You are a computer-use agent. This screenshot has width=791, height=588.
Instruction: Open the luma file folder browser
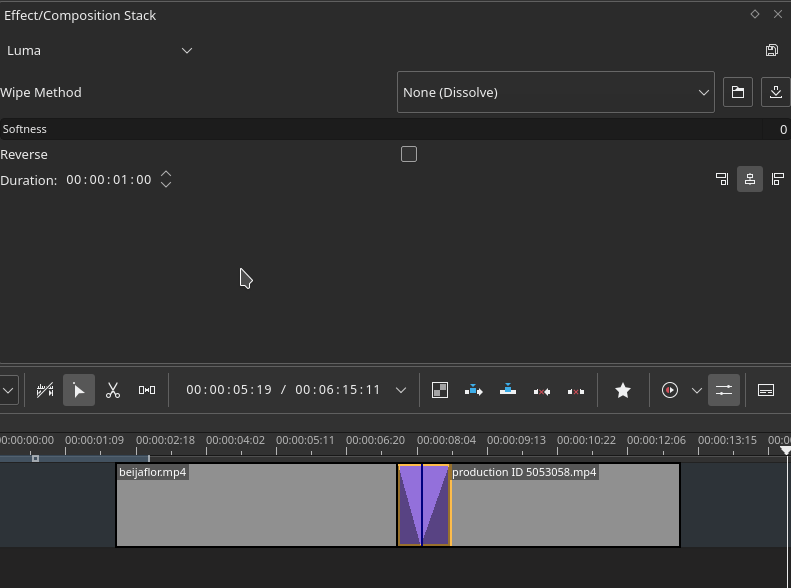pyautogui.click(x=738, y=92)
